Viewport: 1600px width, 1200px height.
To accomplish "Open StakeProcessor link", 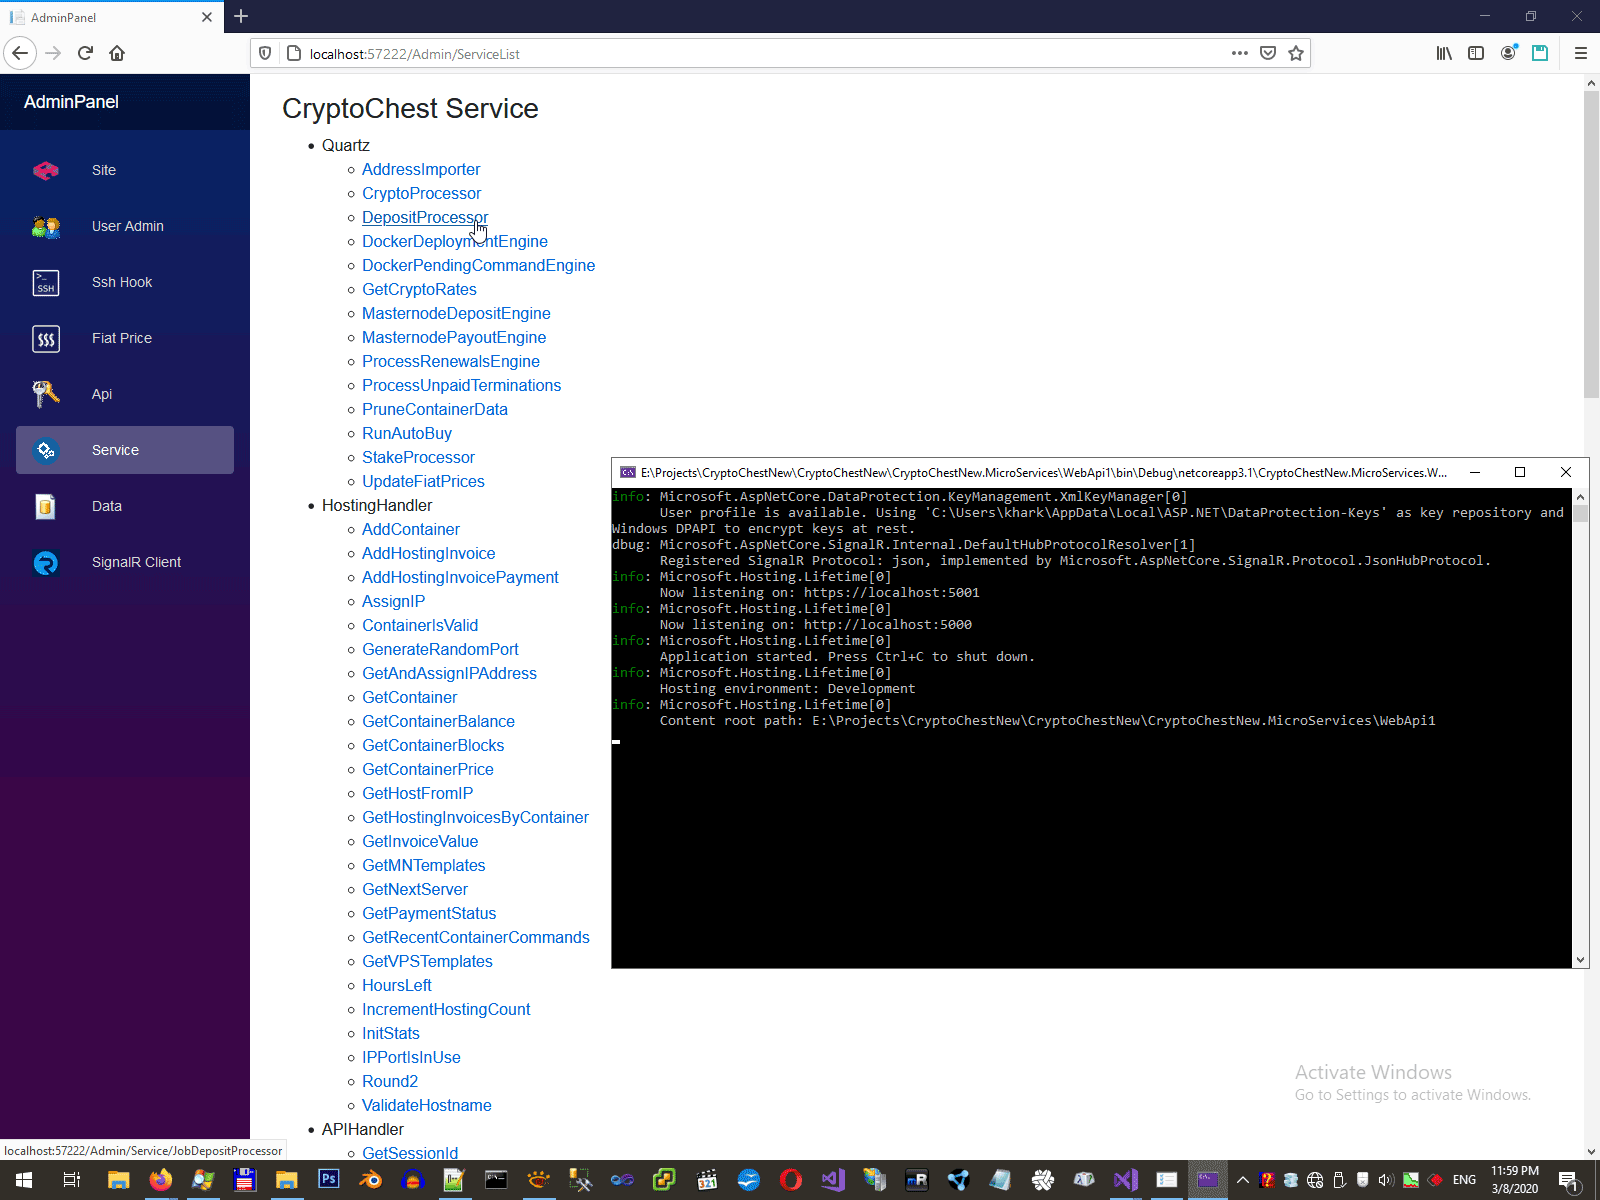I will point(418,457).
